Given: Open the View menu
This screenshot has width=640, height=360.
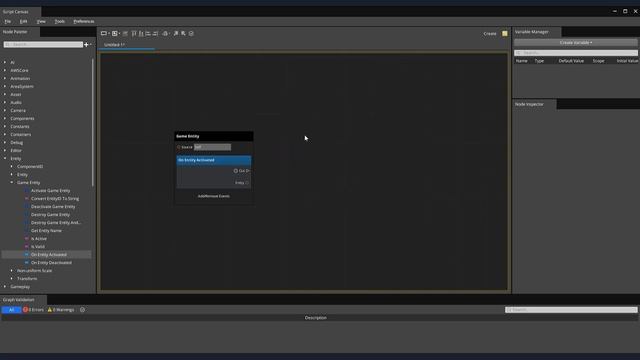Looking at the screenshot, I should (41, 21).
